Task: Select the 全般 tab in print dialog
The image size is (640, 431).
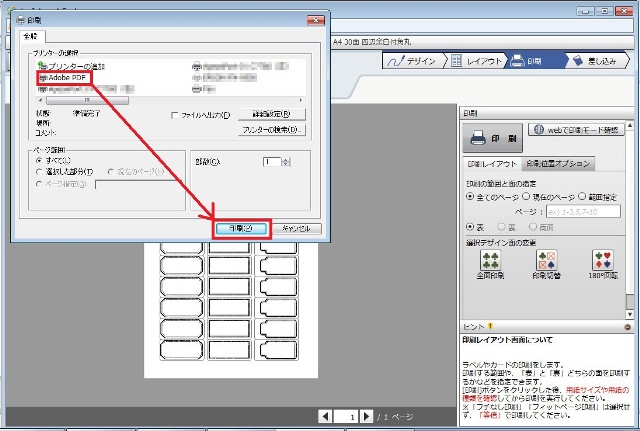Action: coord(32,36)
